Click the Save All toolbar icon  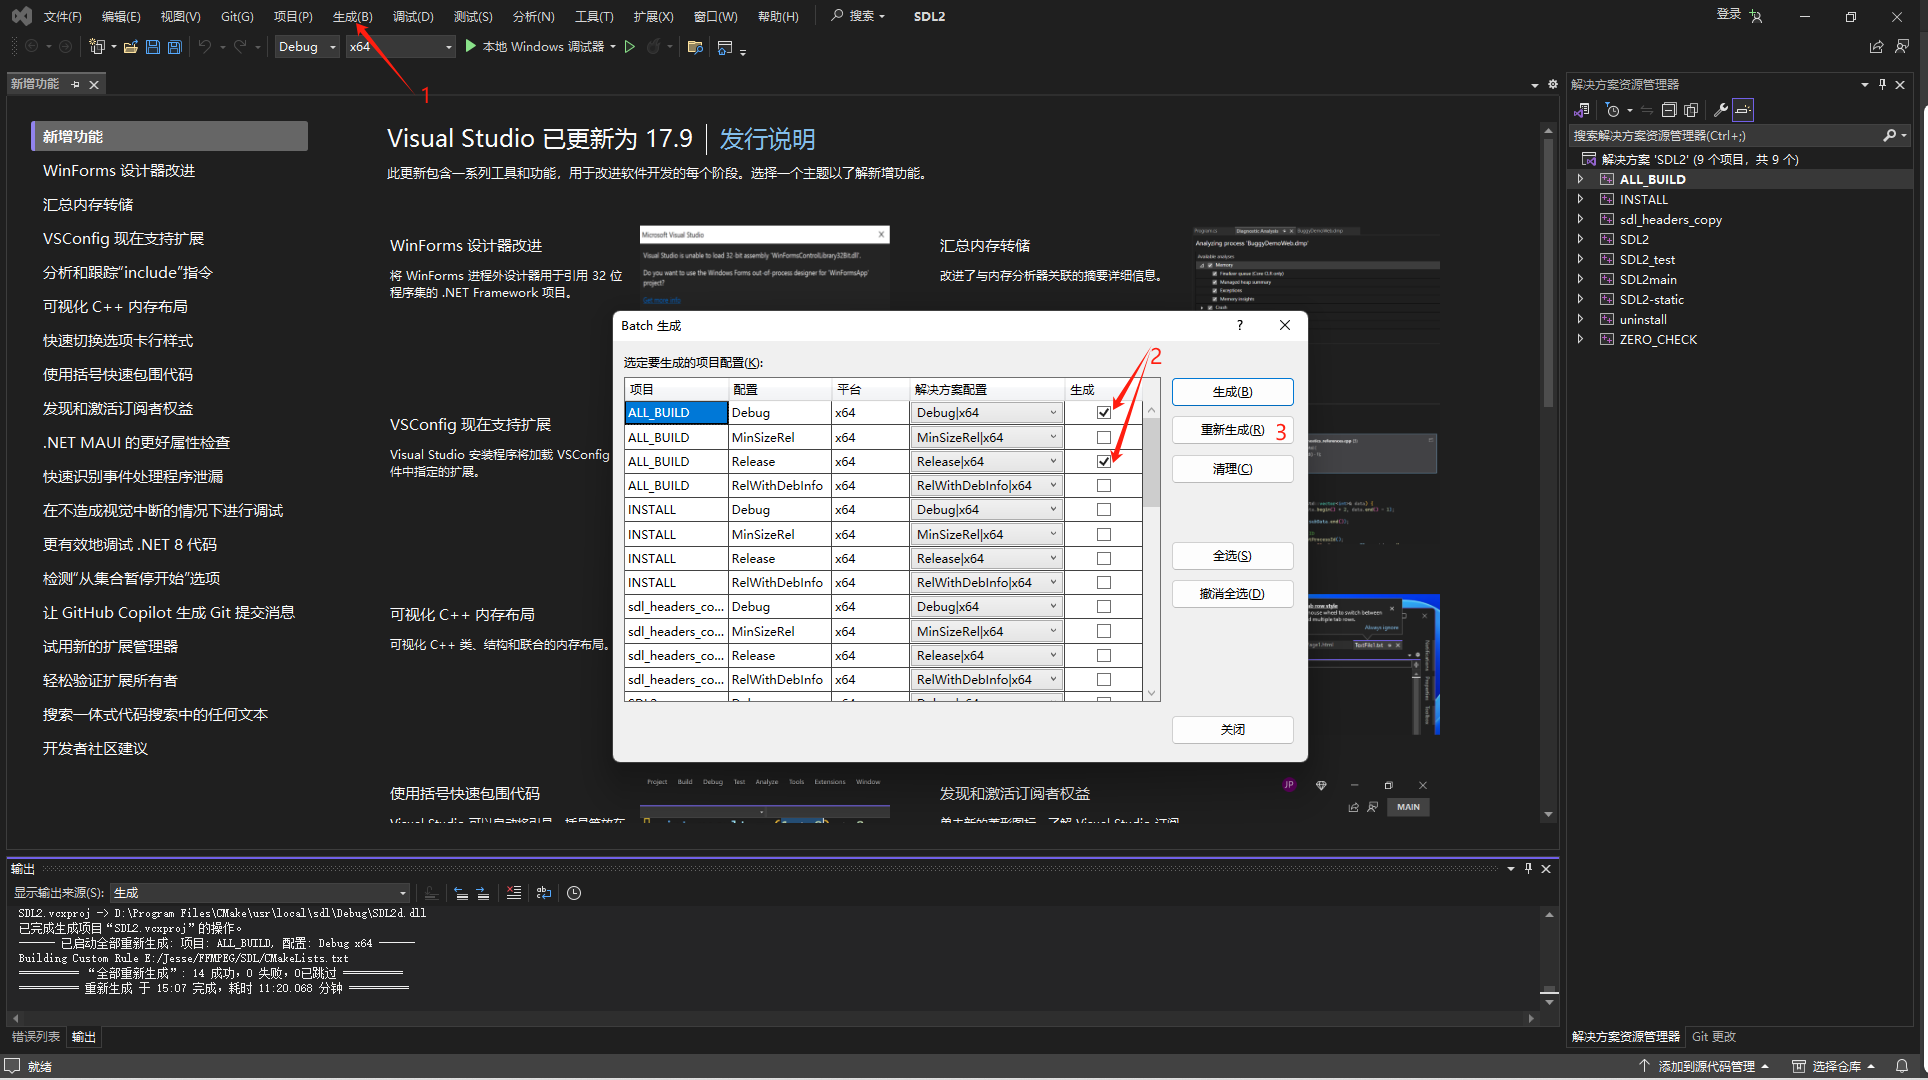175,47
